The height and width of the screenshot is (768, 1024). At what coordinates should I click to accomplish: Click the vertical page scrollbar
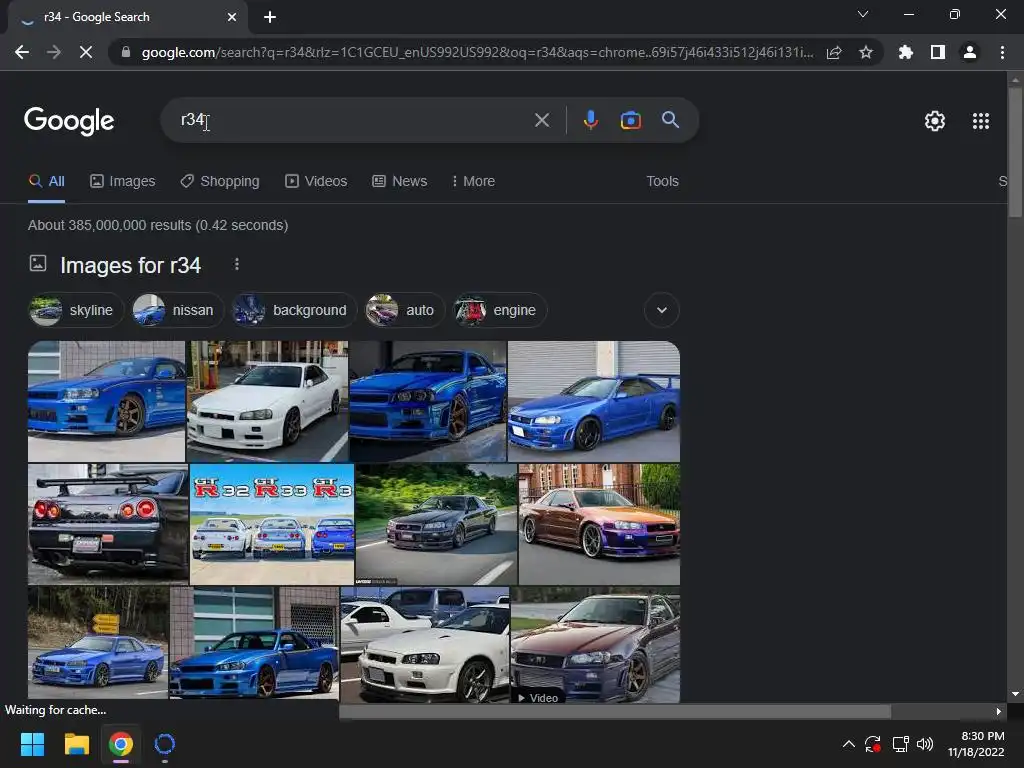coord(1015,152)
